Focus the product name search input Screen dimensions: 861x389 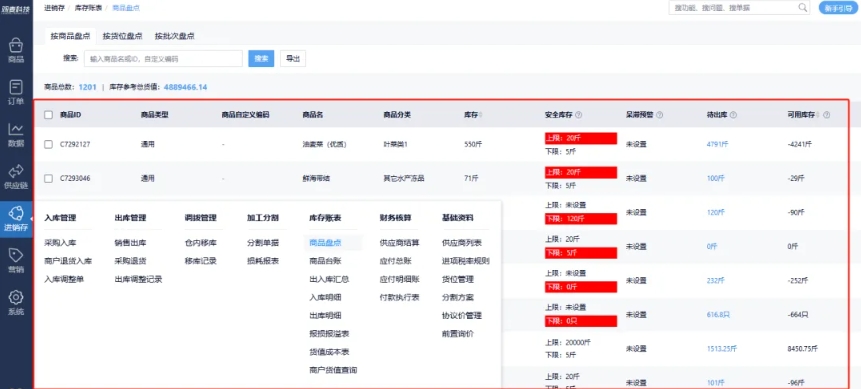[x=163, y=59]
